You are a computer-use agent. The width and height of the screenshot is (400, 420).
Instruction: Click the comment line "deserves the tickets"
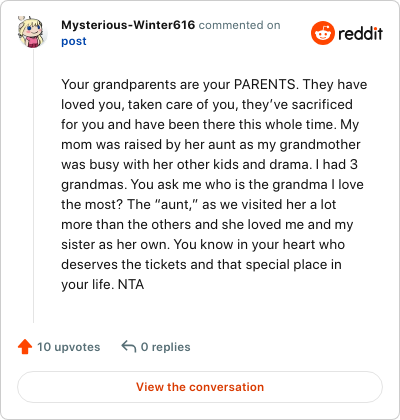[201, 265]
